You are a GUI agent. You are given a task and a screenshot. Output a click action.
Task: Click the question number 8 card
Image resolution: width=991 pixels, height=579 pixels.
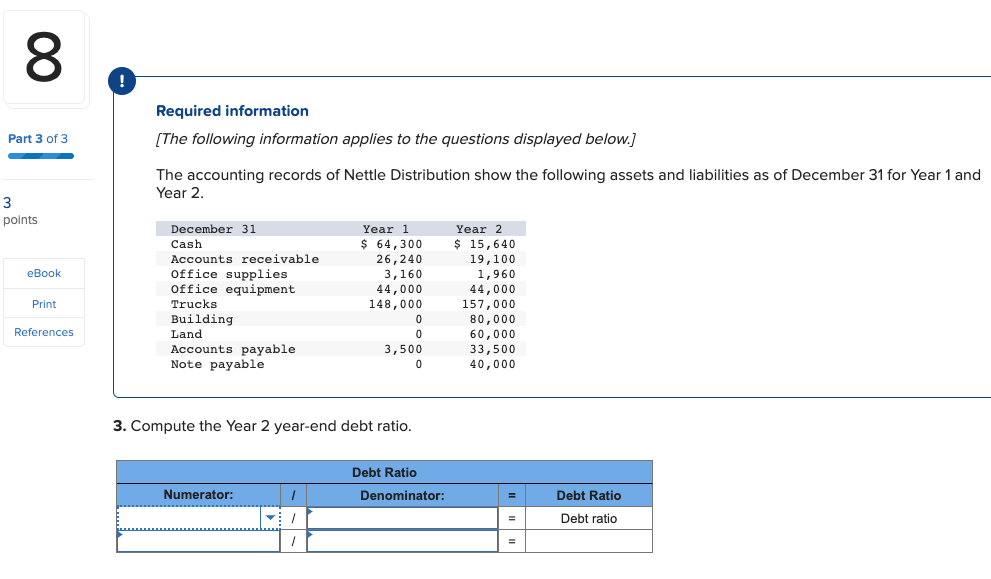44,58
